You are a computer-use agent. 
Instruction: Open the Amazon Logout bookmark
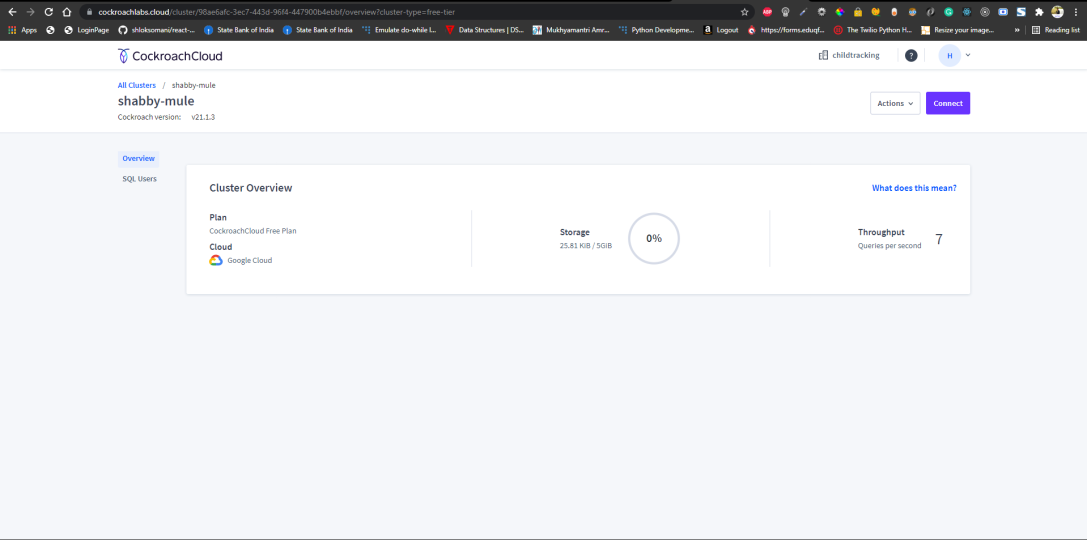click(x=721, y=30)
